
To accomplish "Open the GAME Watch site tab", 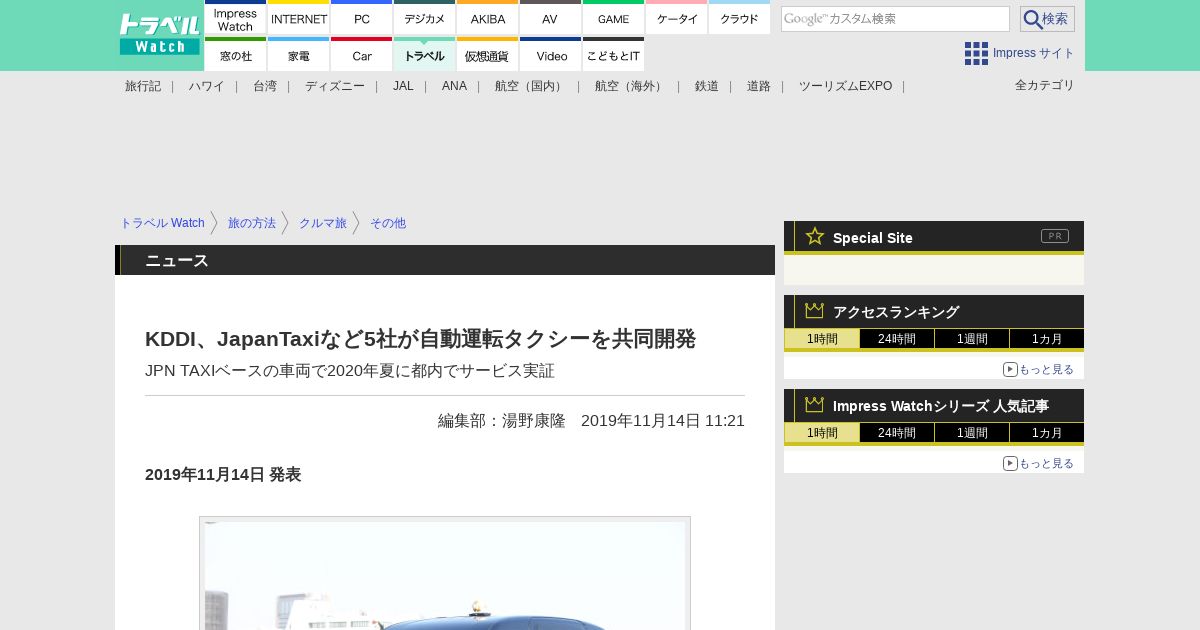I will point(614,18).
